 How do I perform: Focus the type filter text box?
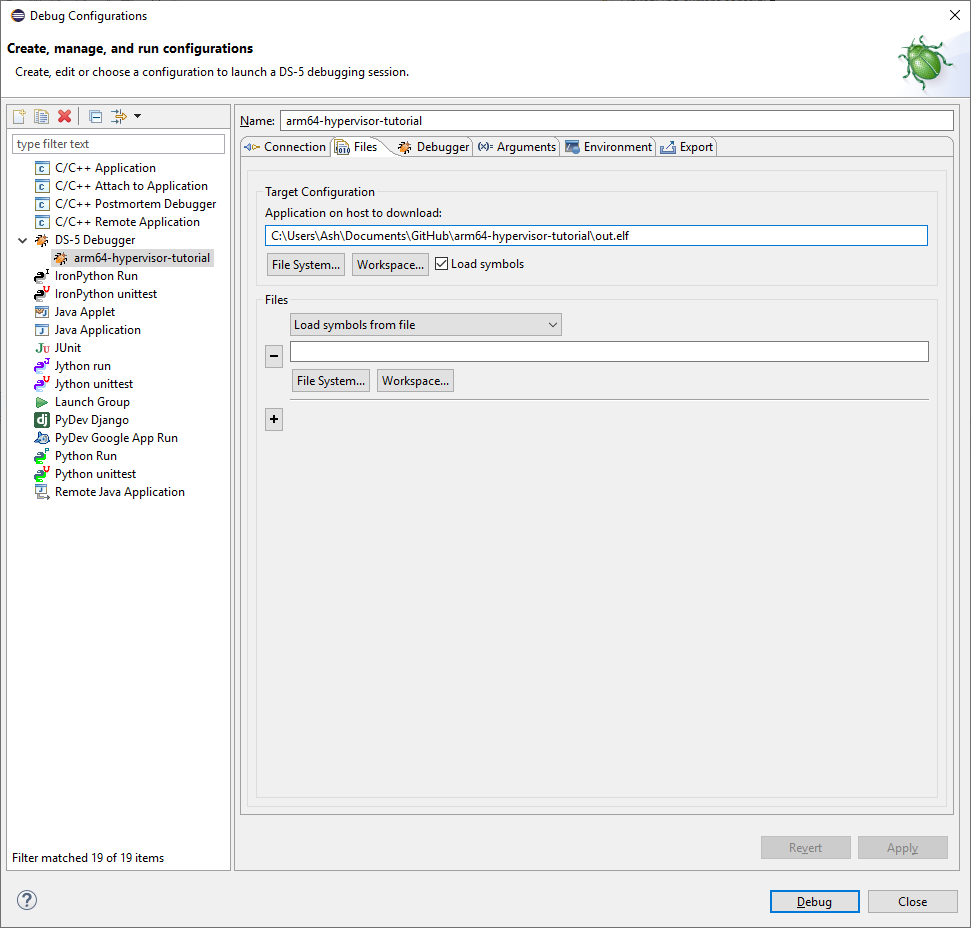pyautogui.click(x=118, y=144)
